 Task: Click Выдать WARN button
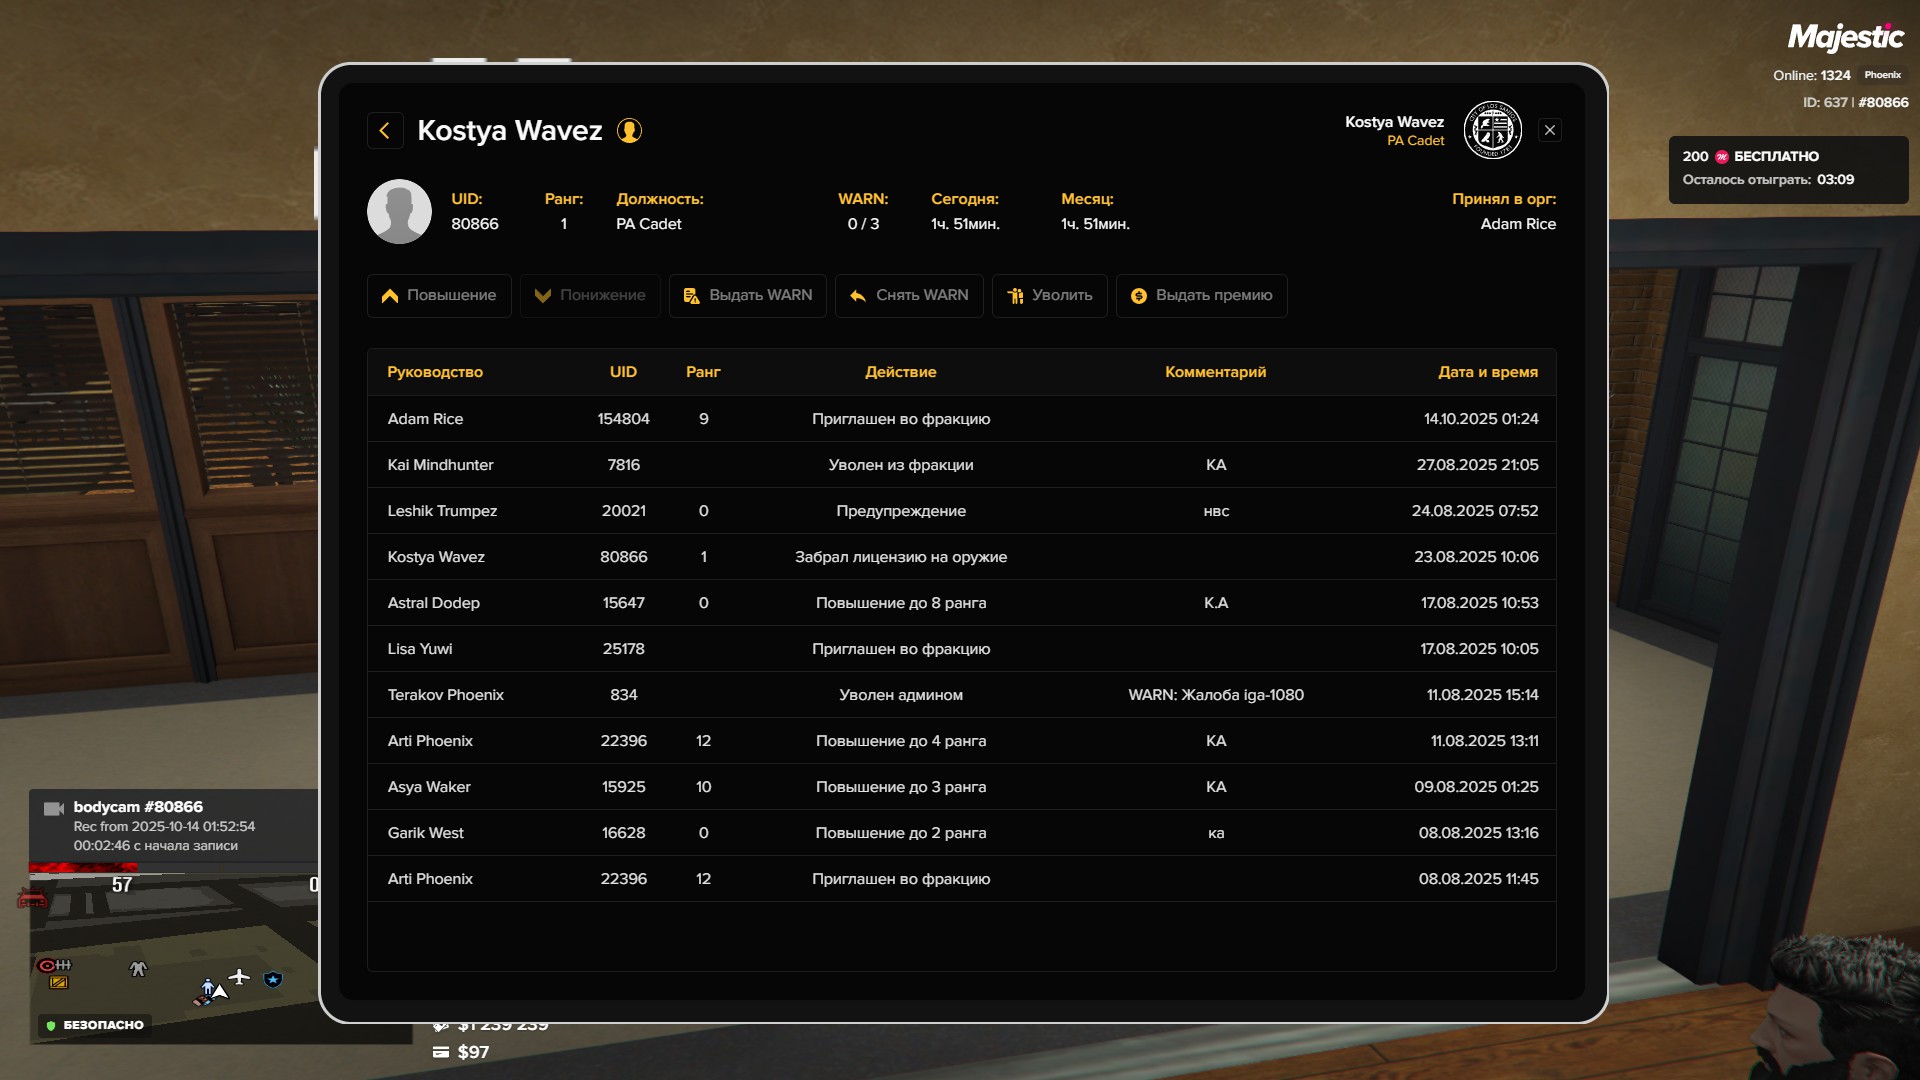748,296
